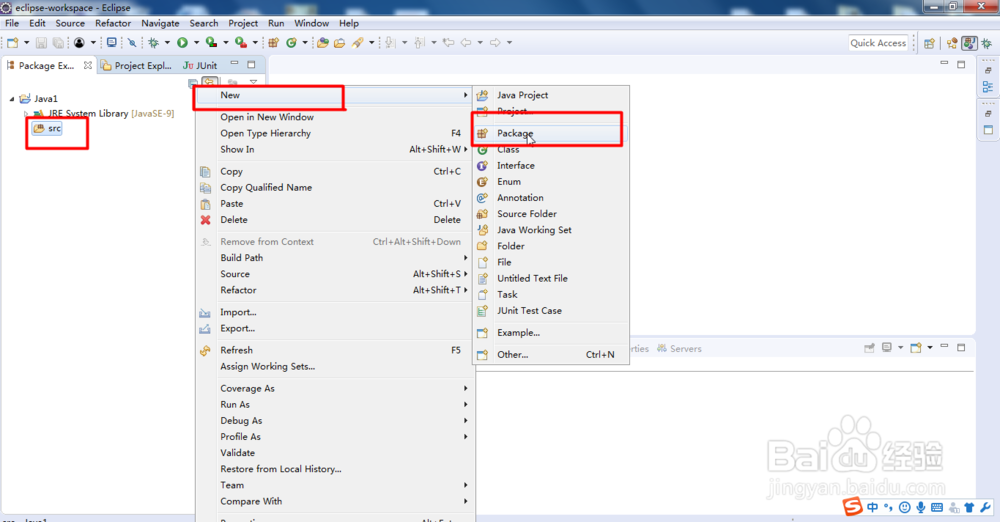This screenshot has height=522, width=1000.
Task: Collapse the Java1 project tree node
Action: click(x=11, y=99)
